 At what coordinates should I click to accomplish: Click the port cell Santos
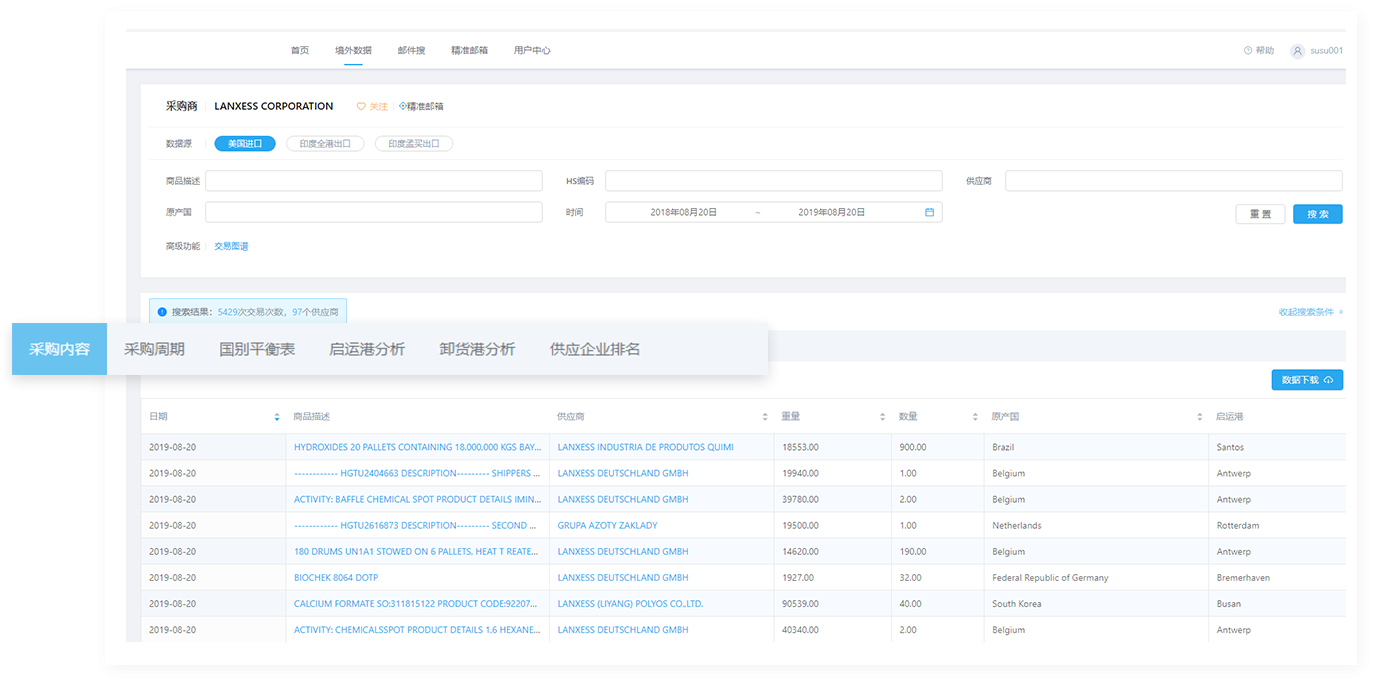point(1230,447)
